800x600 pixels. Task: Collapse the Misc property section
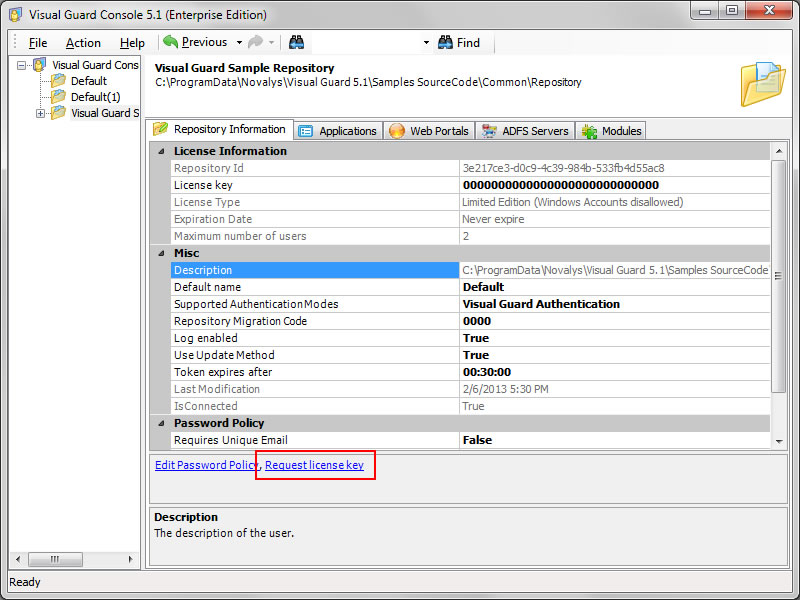[159, 253]
